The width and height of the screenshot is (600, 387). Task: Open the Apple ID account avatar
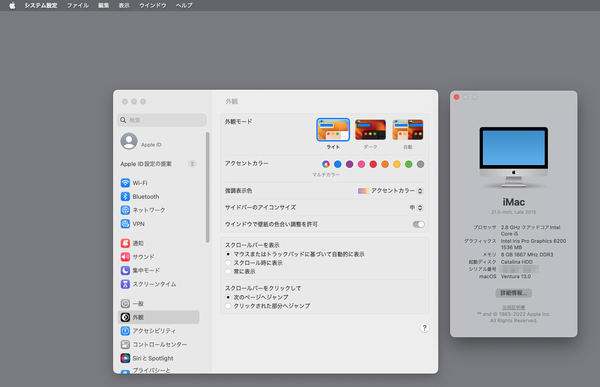129,141
